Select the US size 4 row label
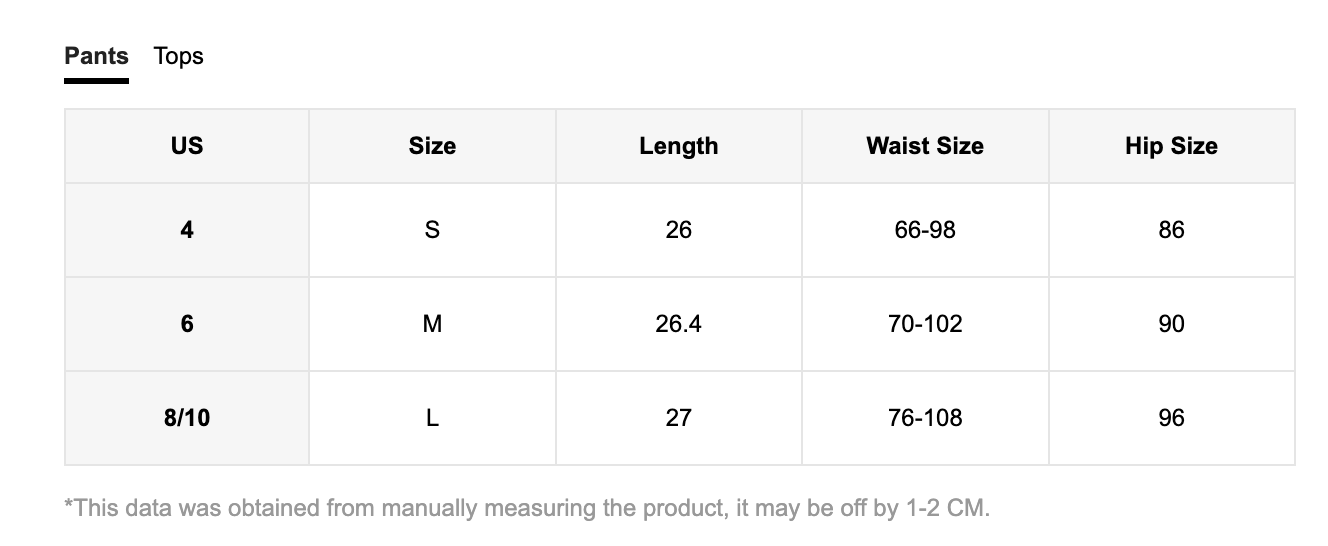 click(187, 230)
